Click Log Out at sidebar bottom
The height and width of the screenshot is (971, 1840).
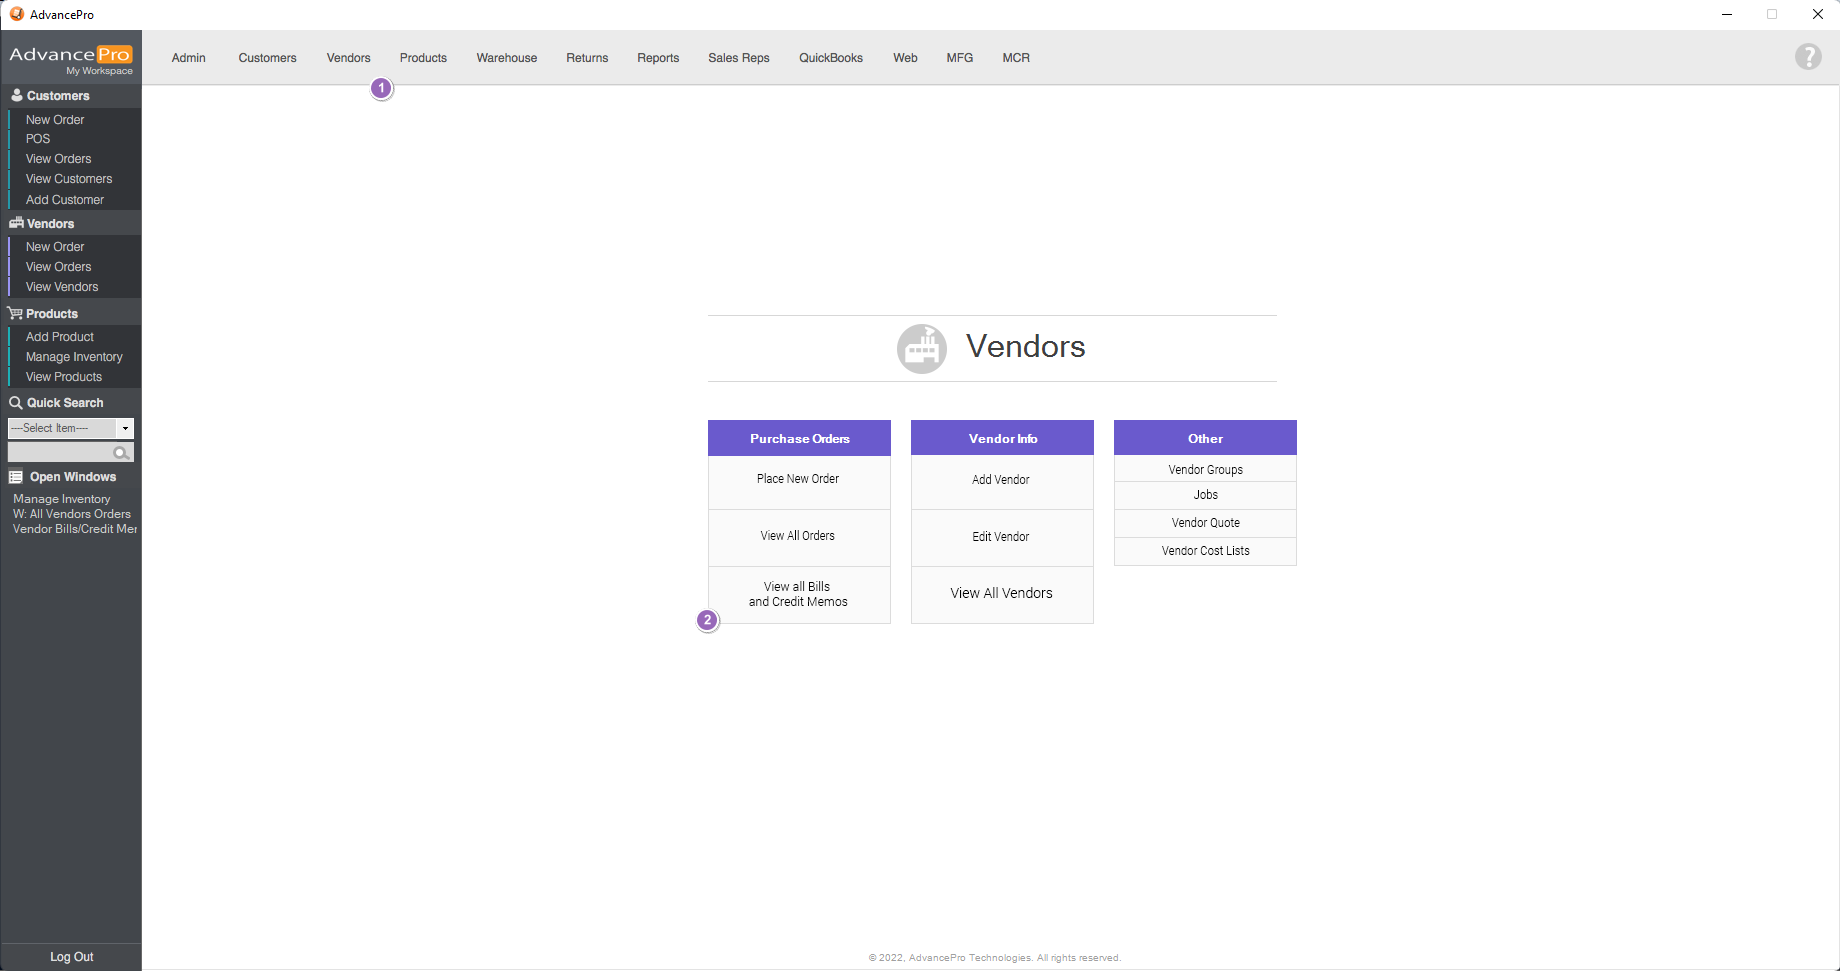(x=71, y=957)
